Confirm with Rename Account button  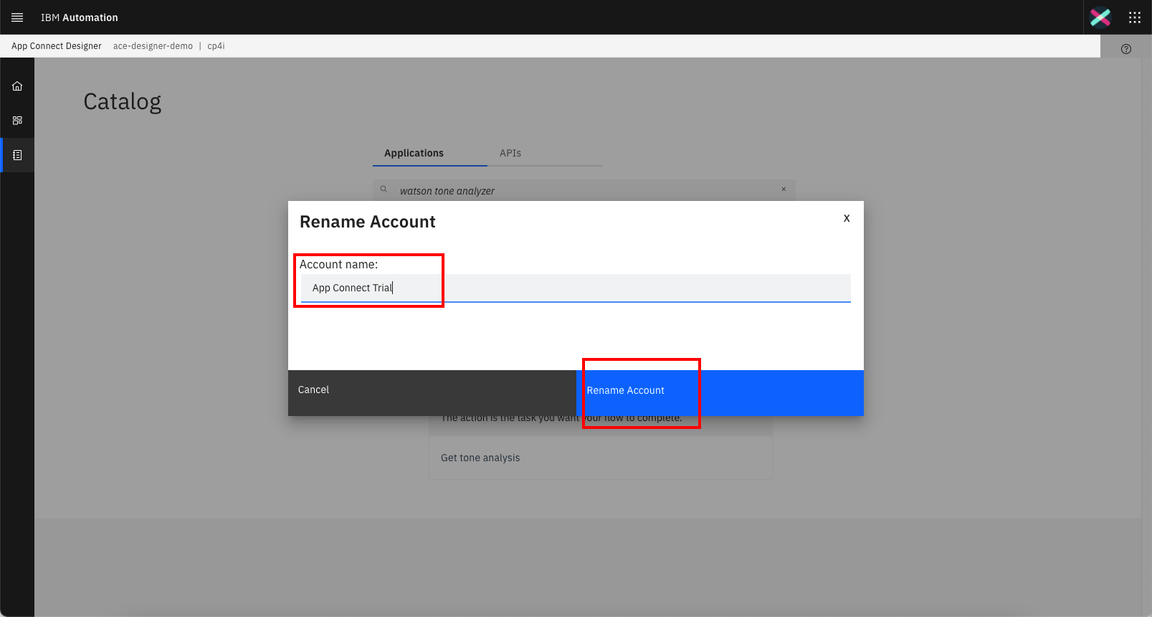(x=720, y=393)
